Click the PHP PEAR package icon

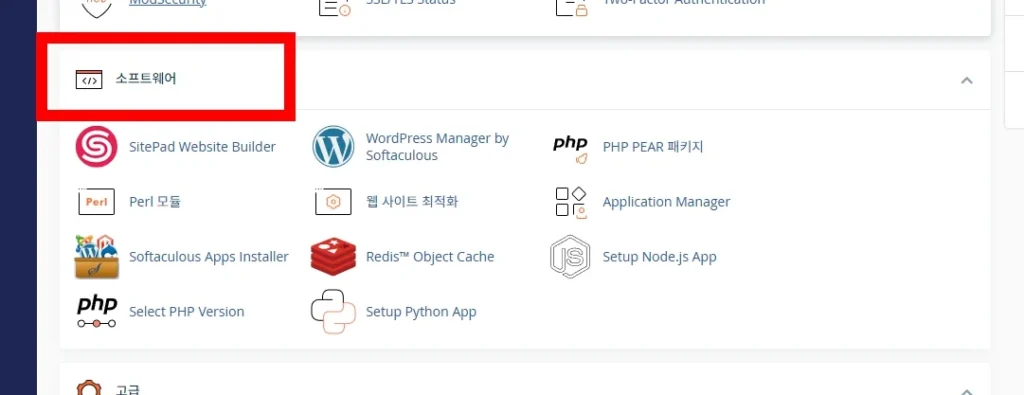(x=570, y=150)
